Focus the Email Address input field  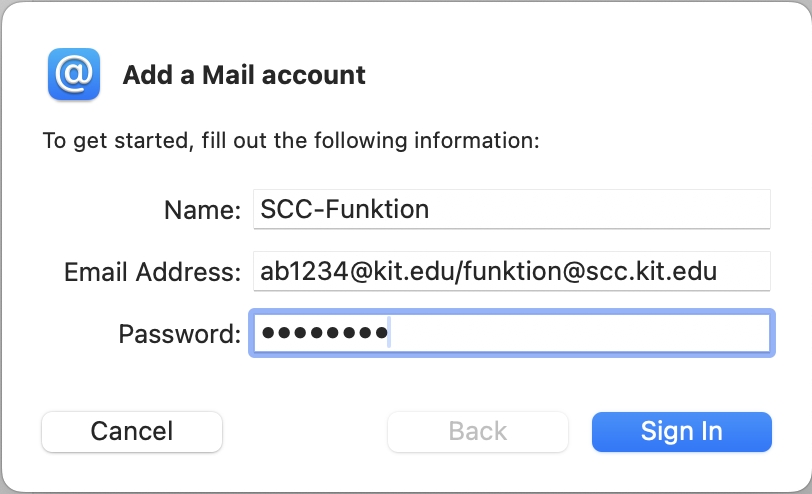click(512, 271)
